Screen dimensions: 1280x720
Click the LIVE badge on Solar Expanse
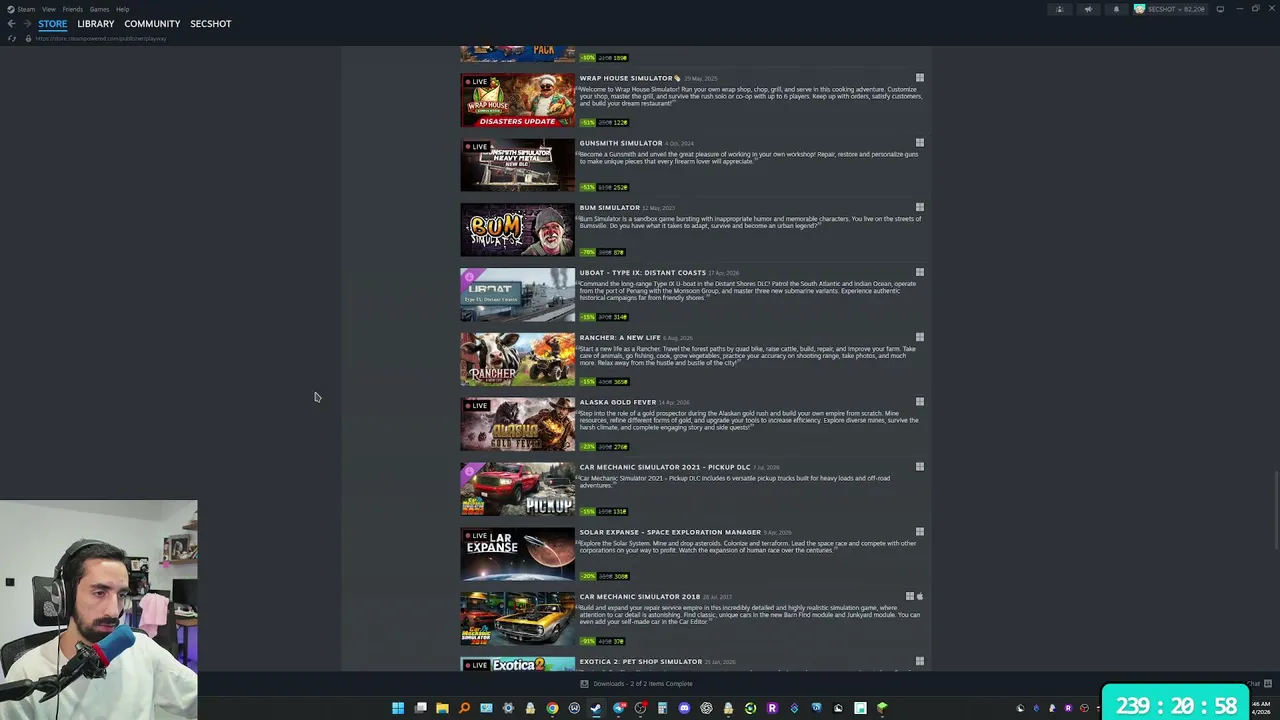coord(476,536)
